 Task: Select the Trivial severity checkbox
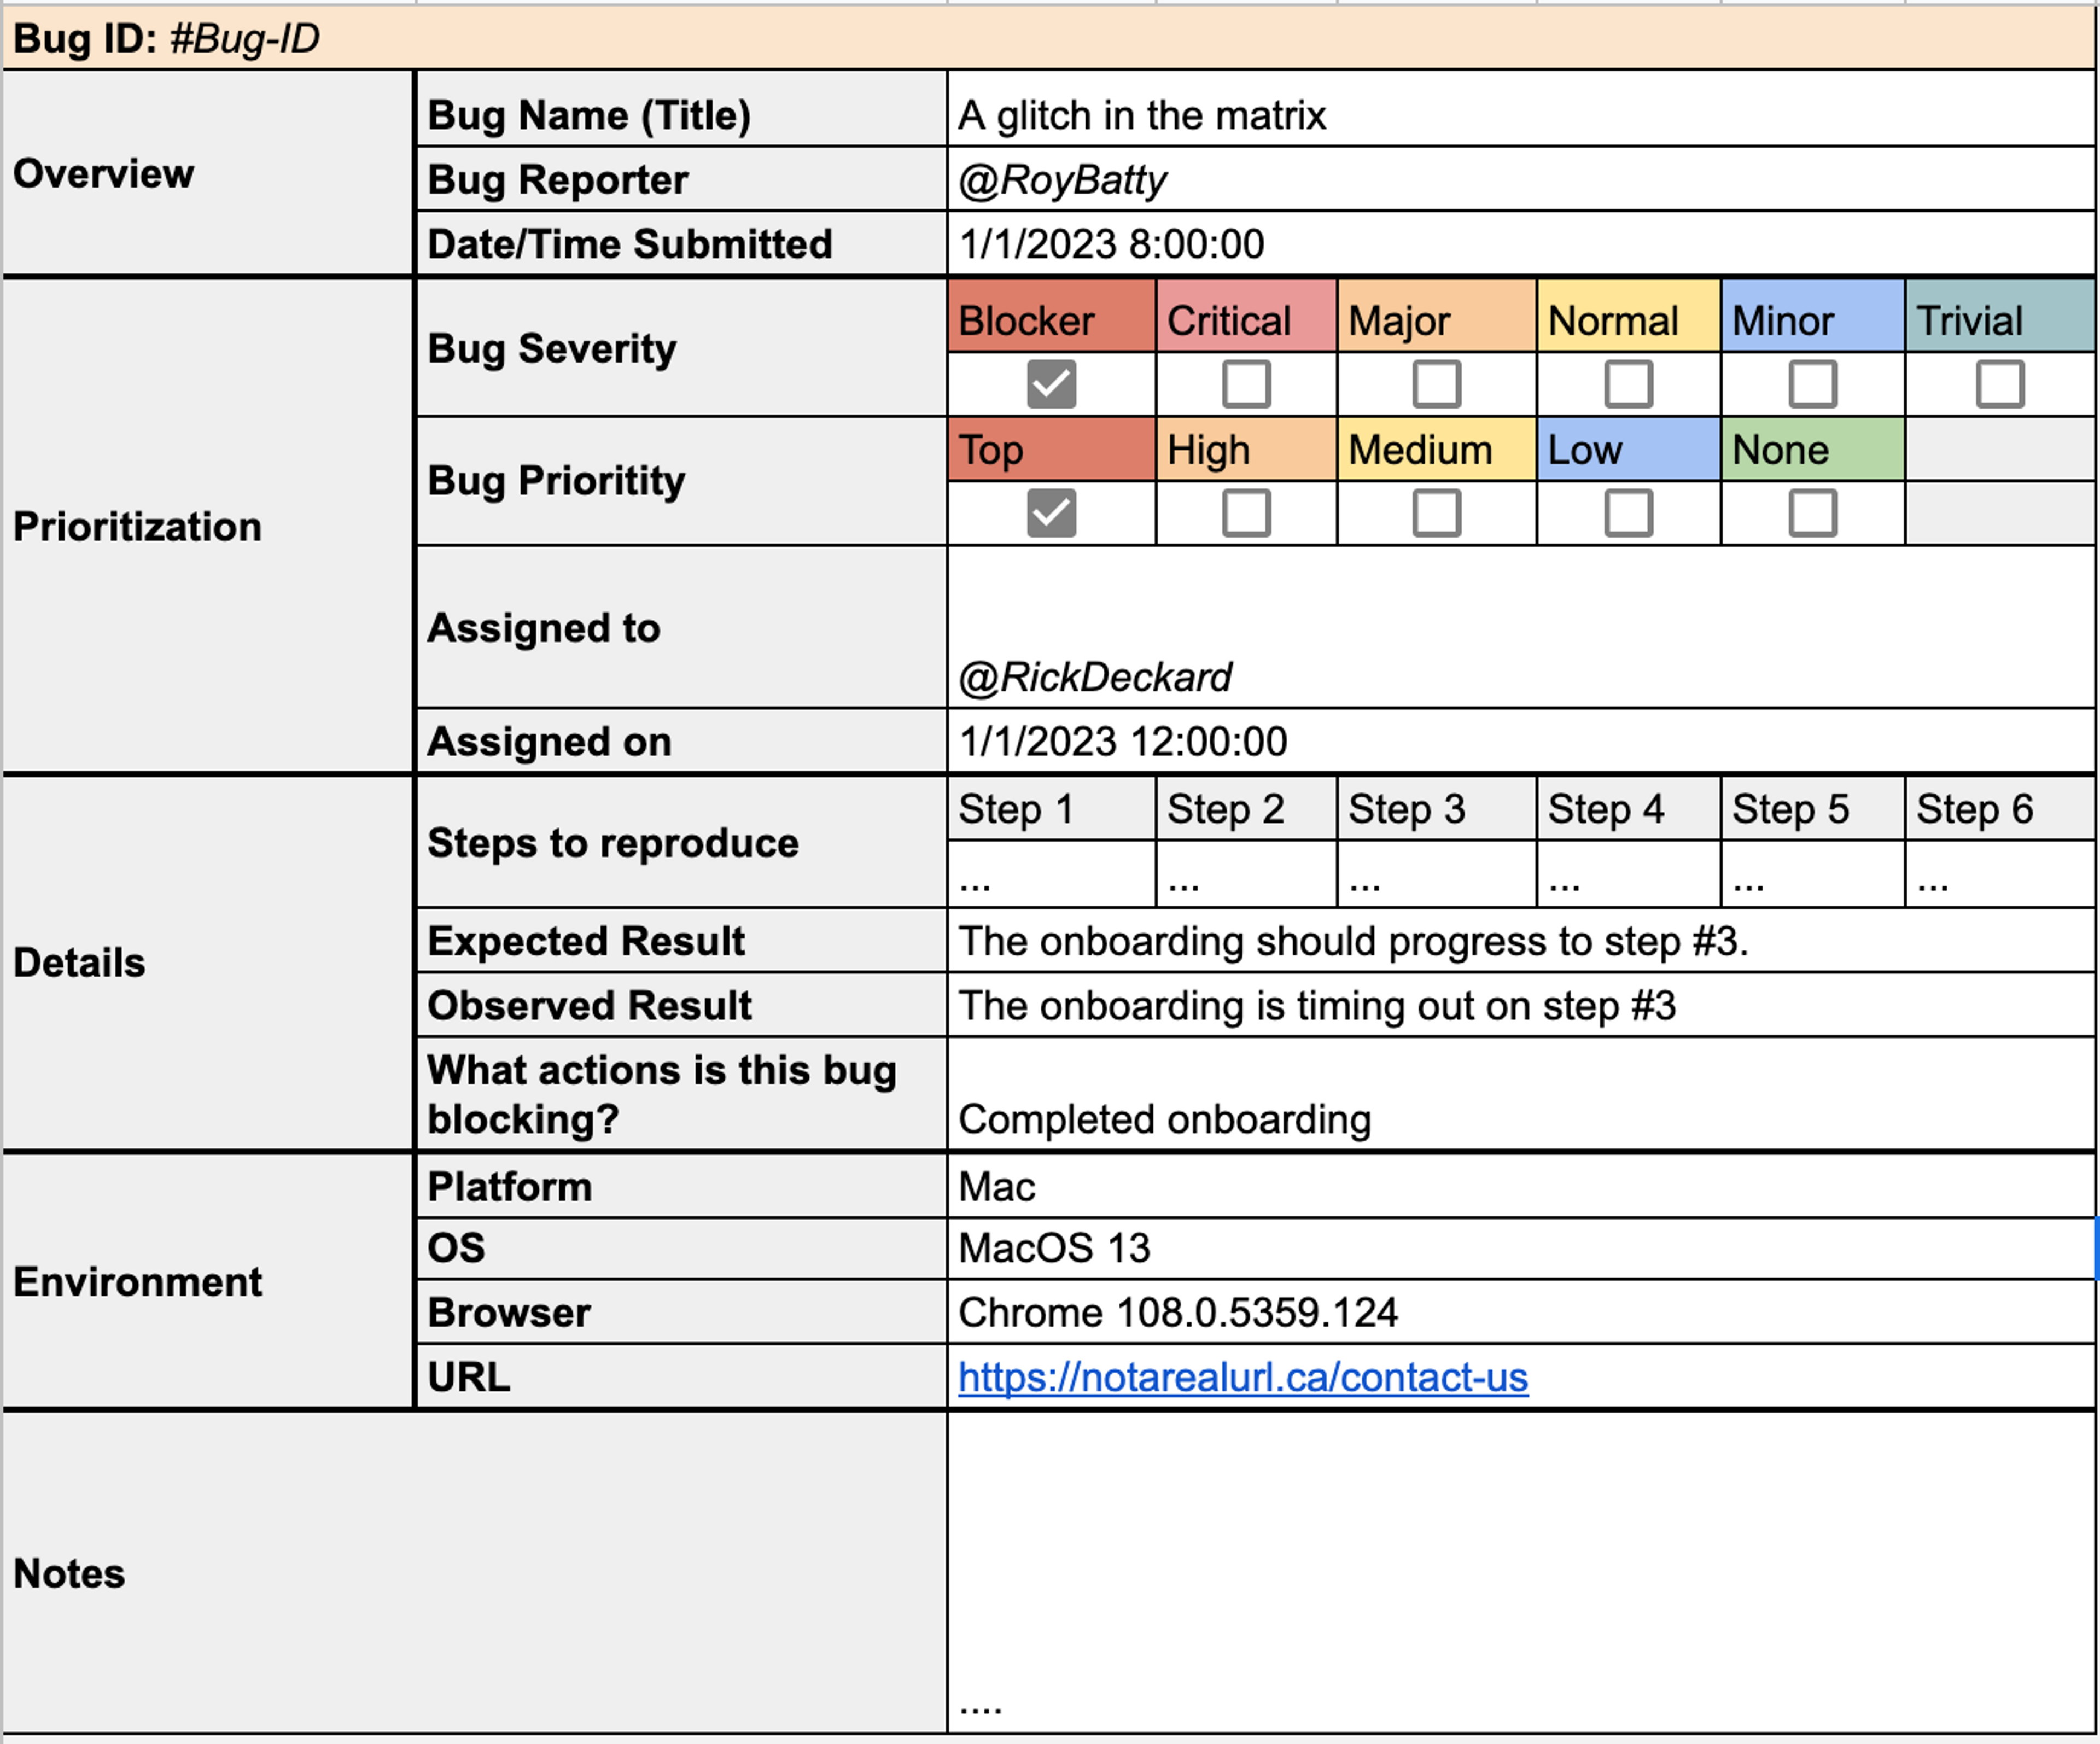coord(2000,384)
